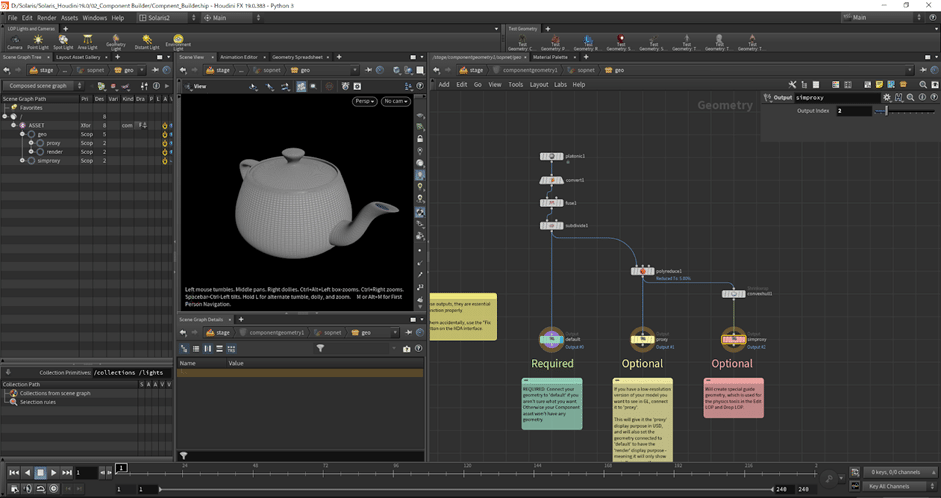The width and height of the screenshot is (941, 498).
Task: Create an Area Light from the shelf
Action: coord(89,41)
